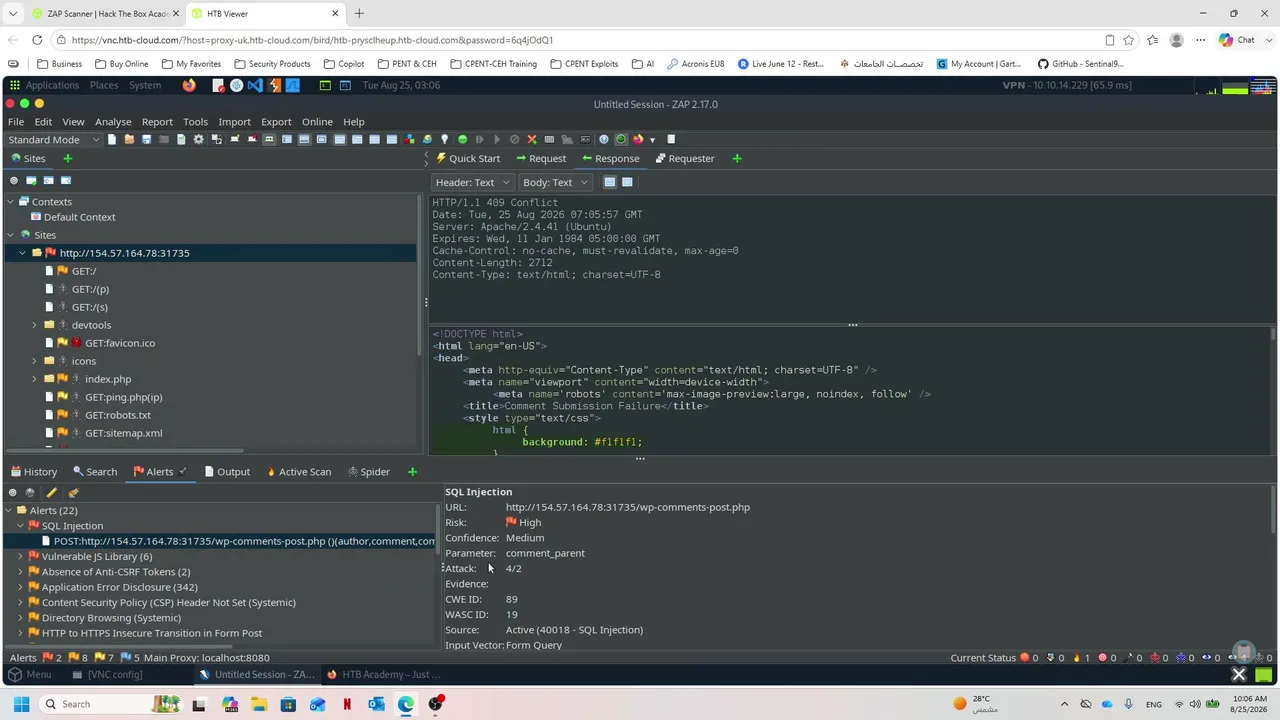This screenshot has width=1280, height=720.
Task: Collapse the Contexts tree node
Action: coord(11,202)
